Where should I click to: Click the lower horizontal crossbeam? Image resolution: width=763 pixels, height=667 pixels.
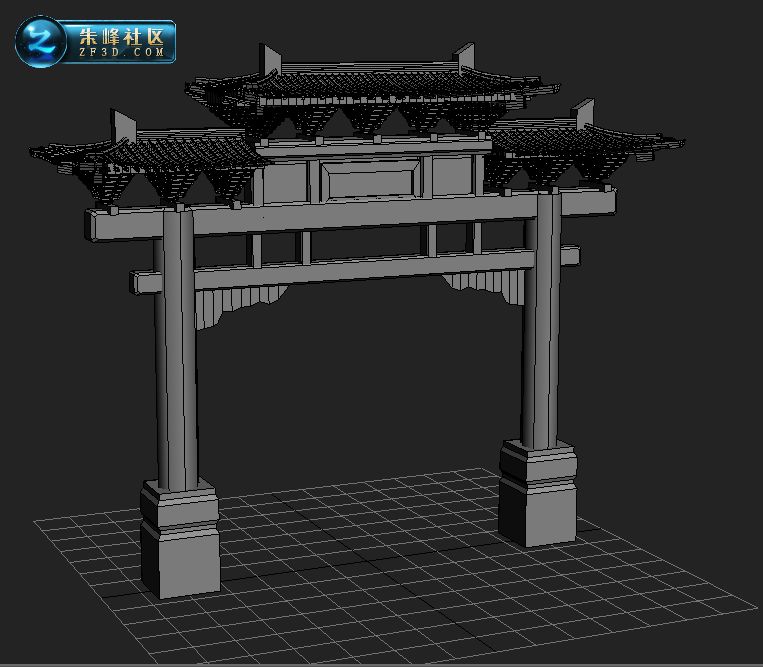pos(355,270)
